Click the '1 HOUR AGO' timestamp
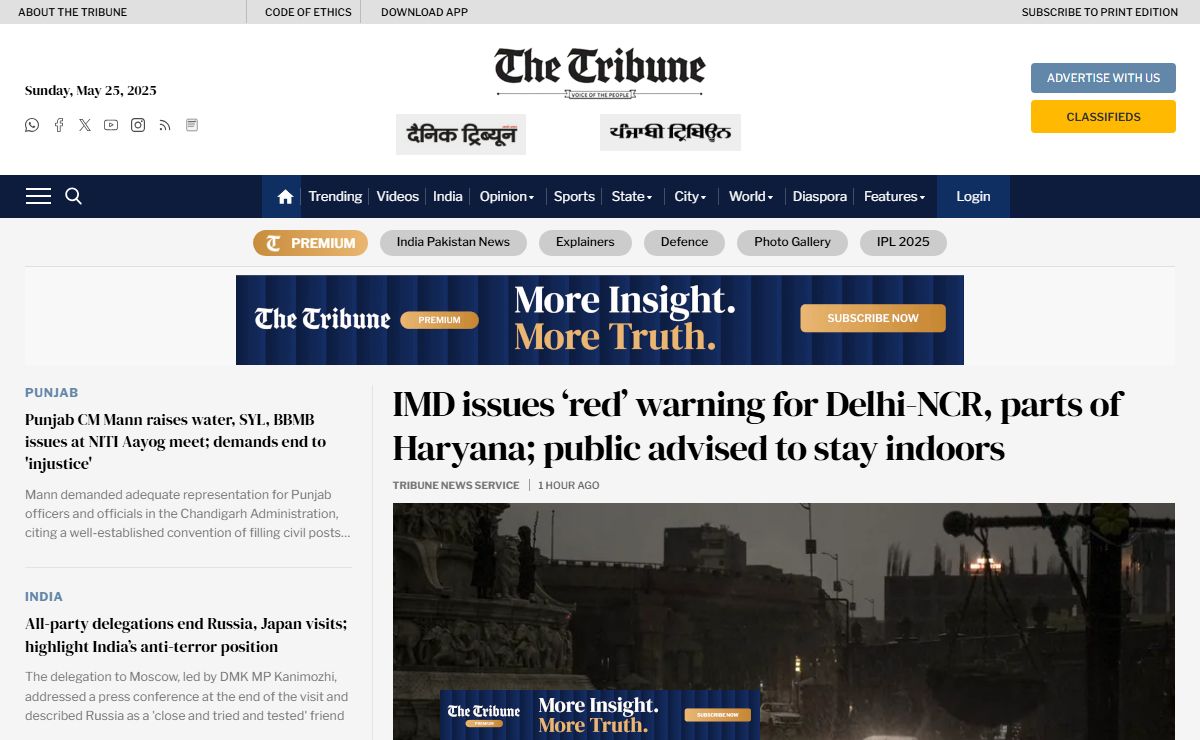The height and width of the screenshot is (740, 1200). point(569,485)
